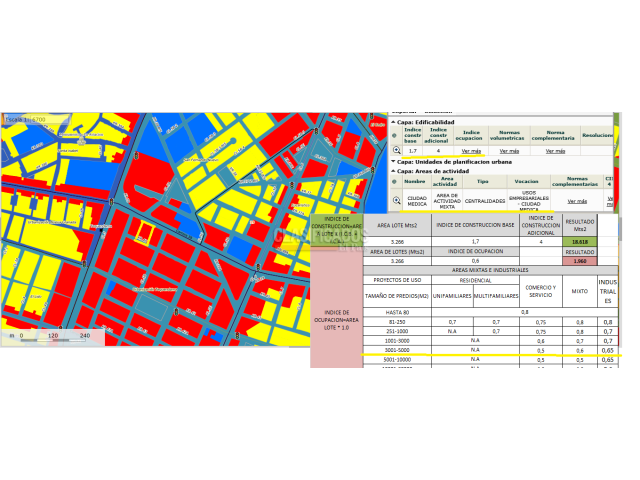
Task: Click the TAMAÑO DE PREDIOS(M2) cell
Action: tap(397, 296)
